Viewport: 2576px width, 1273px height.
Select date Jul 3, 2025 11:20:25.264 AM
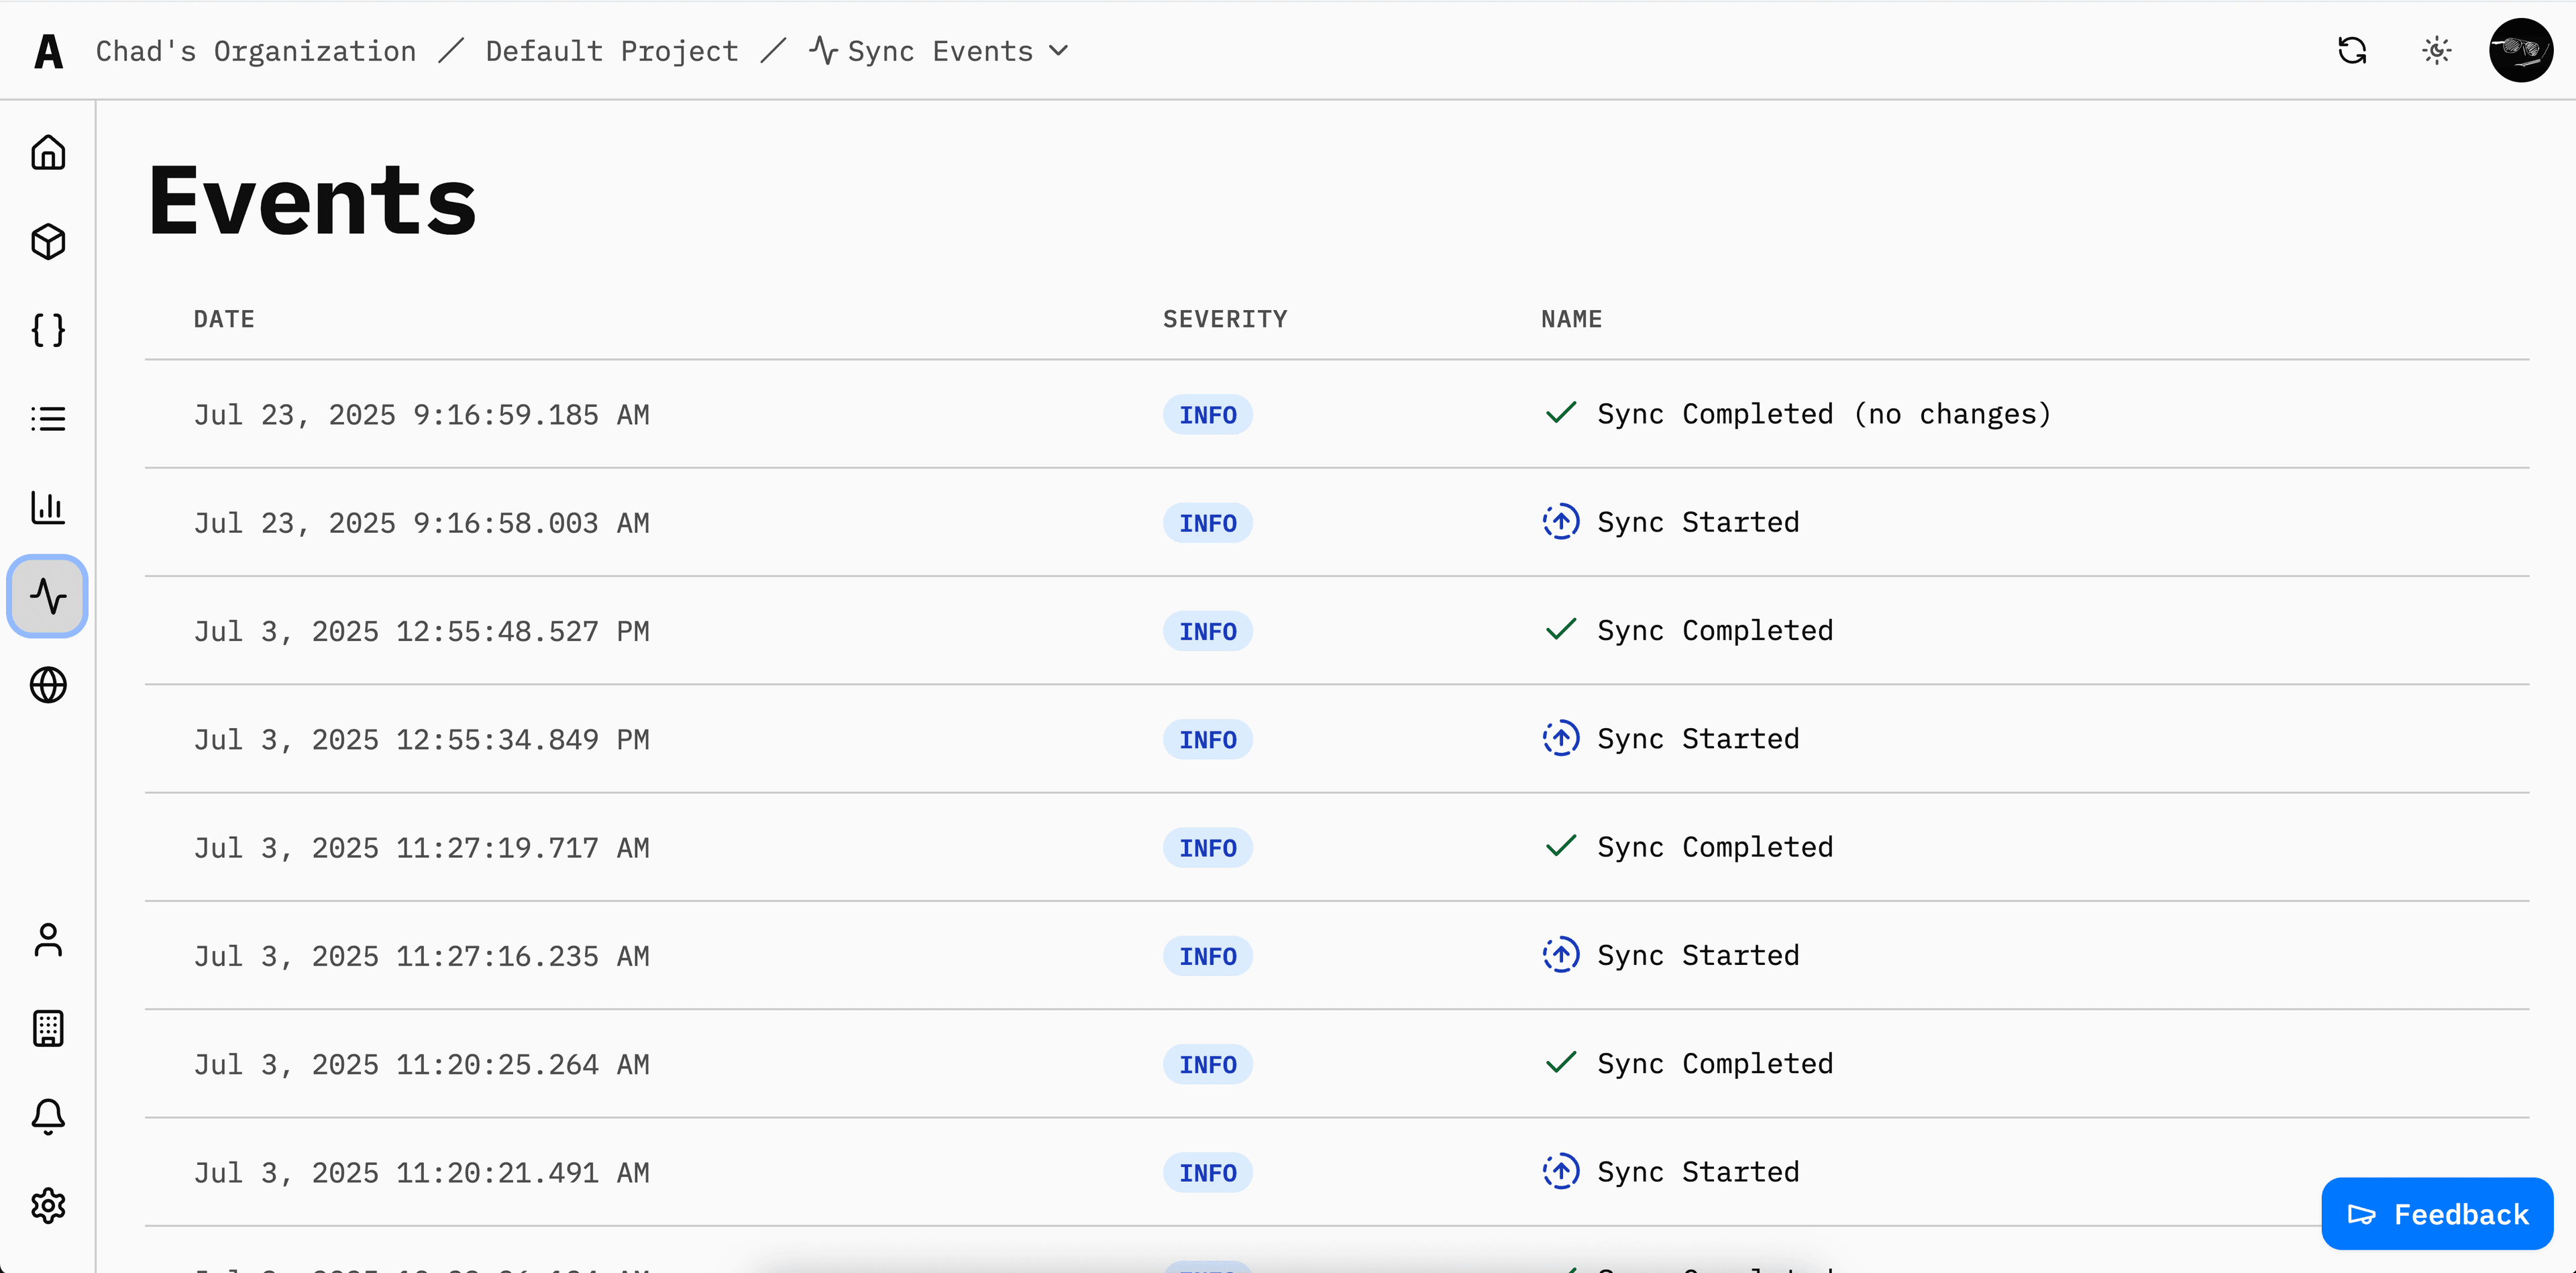click(422, 1064)
